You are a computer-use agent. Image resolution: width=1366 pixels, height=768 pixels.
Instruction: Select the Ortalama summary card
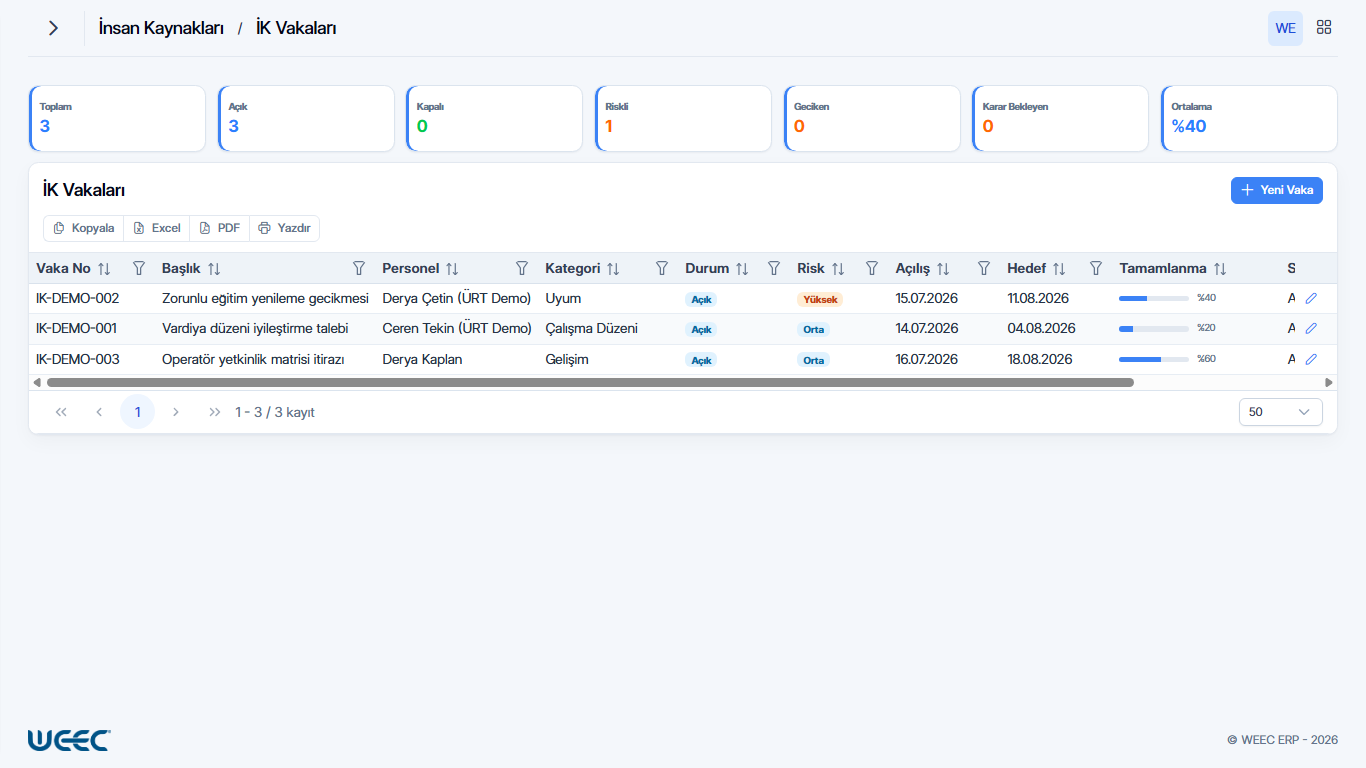coord(1249,119)
